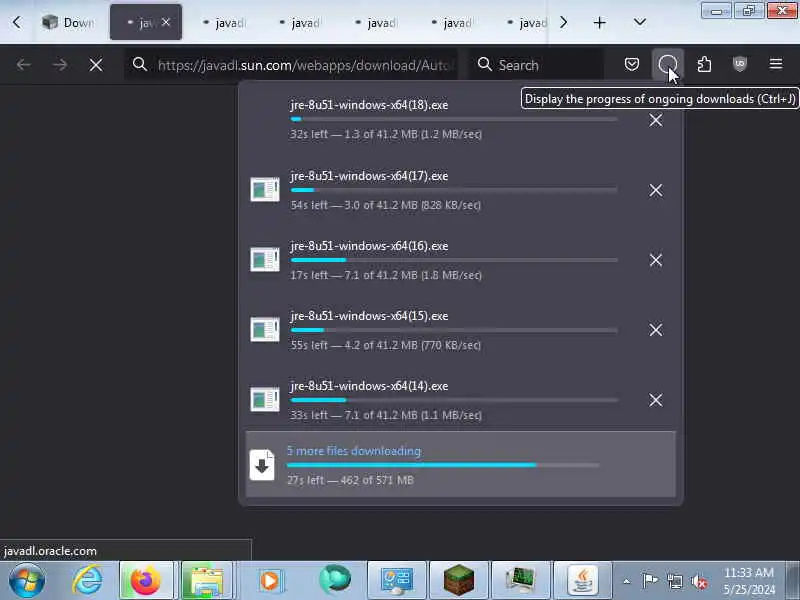Viewport: 800px width, 600px height.
Task: Click the Search box in toolbar
Action: [536, 65]
